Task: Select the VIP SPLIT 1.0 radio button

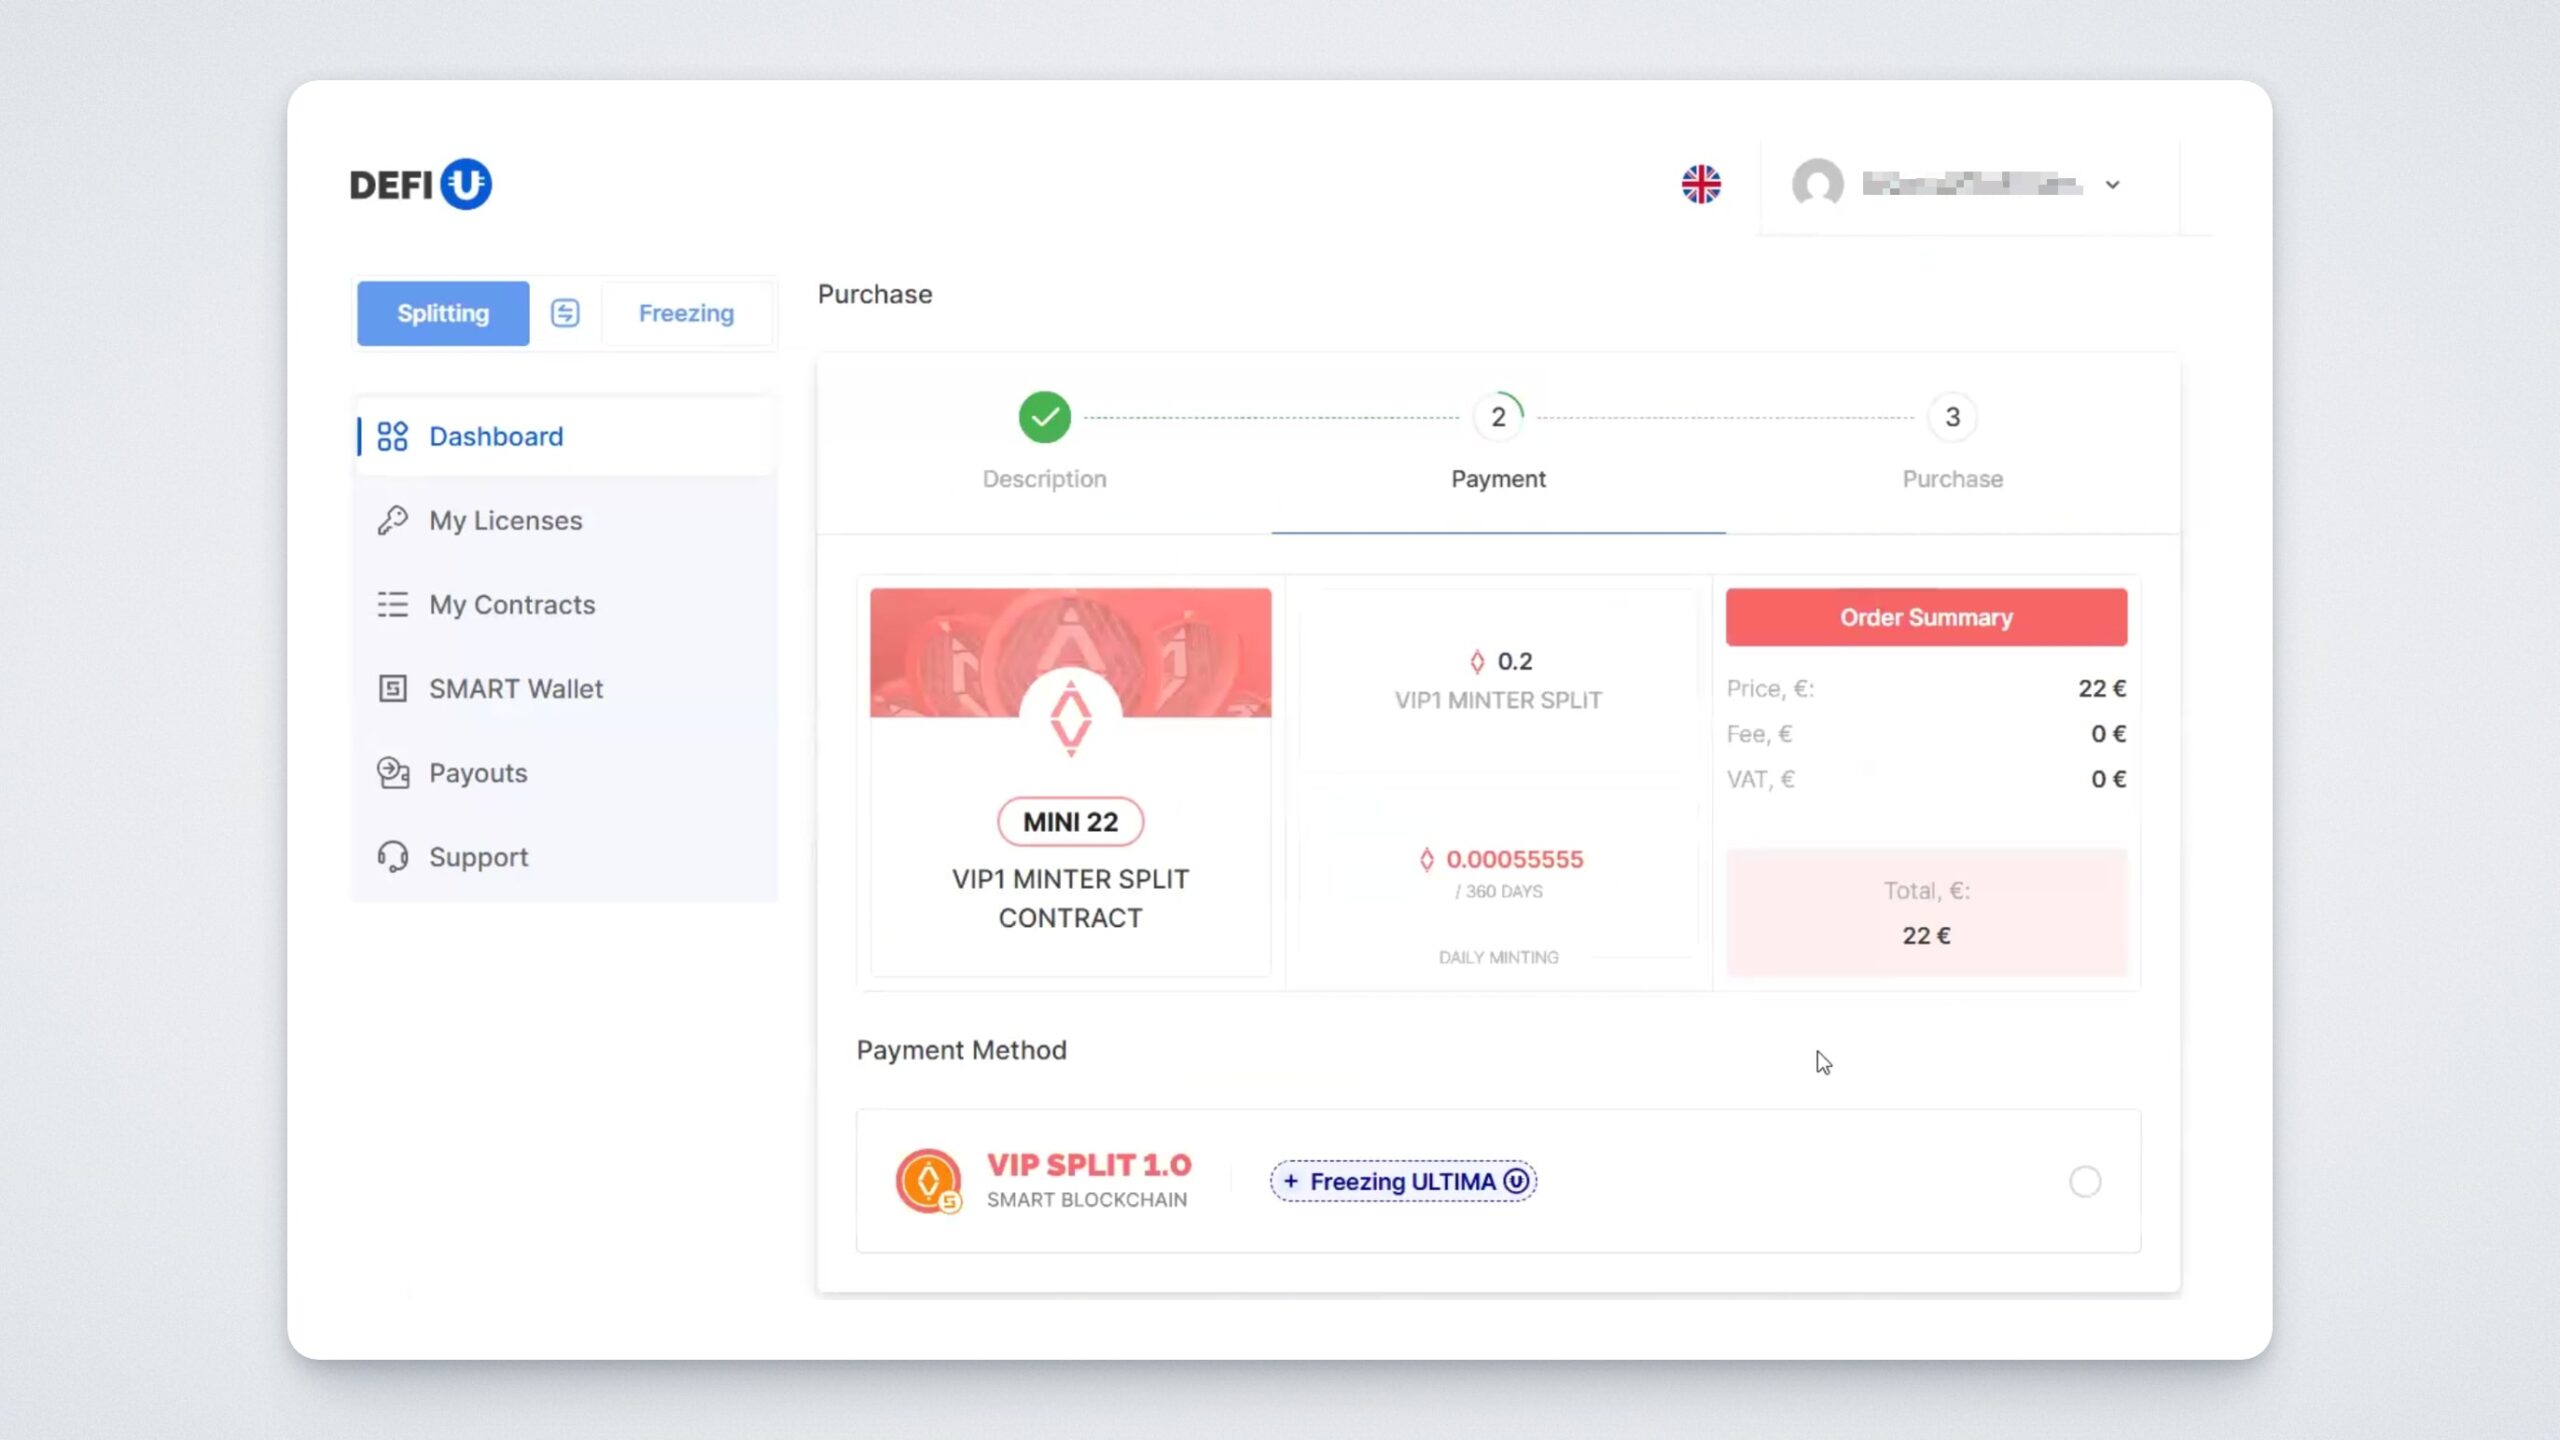Action: point(2084,1181)
